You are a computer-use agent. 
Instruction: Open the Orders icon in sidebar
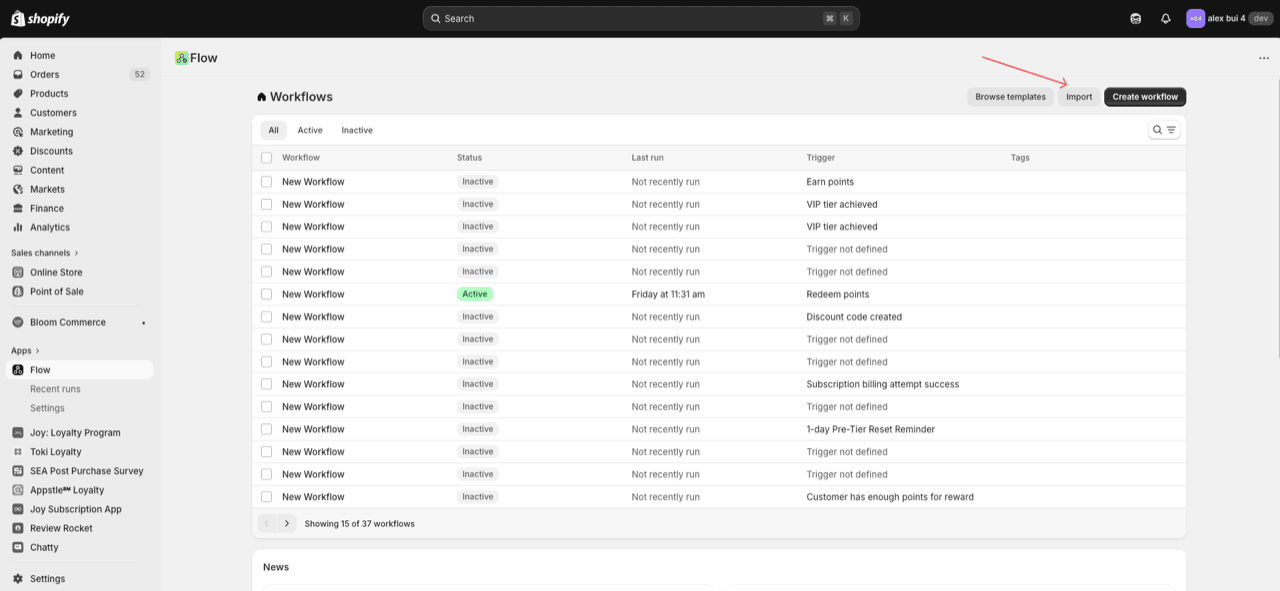coord(18,74)
